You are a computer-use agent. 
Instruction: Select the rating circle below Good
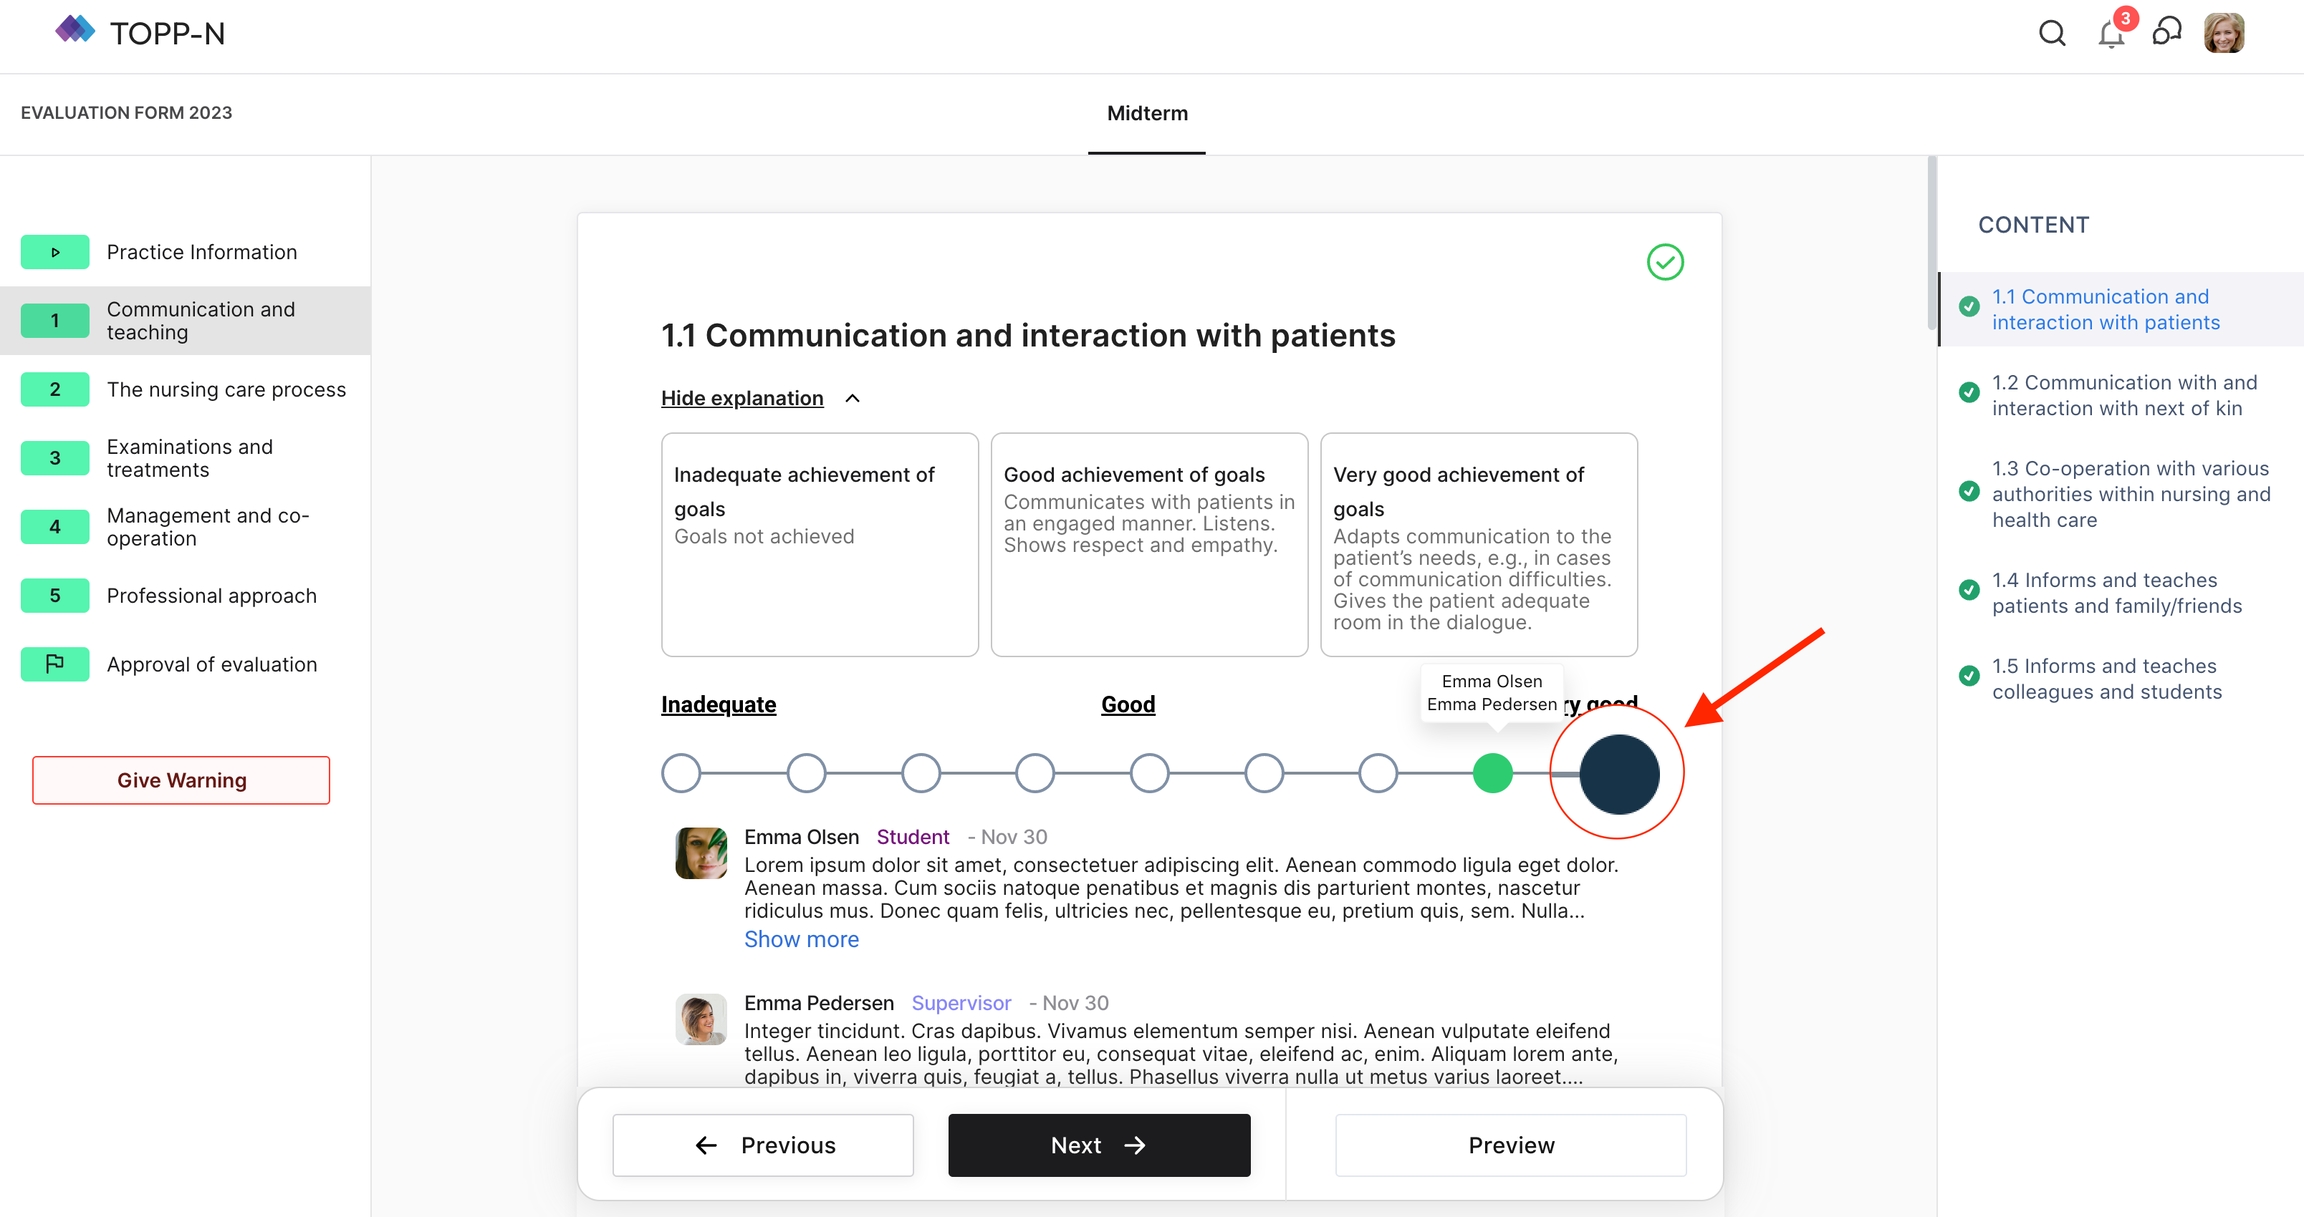click(1149, 773)
